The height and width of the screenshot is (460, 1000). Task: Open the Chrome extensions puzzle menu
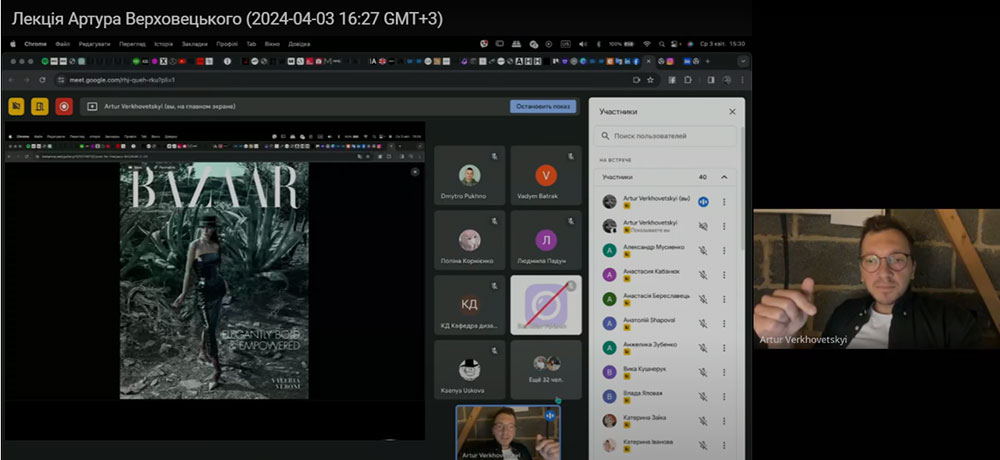tap(688, 80)
